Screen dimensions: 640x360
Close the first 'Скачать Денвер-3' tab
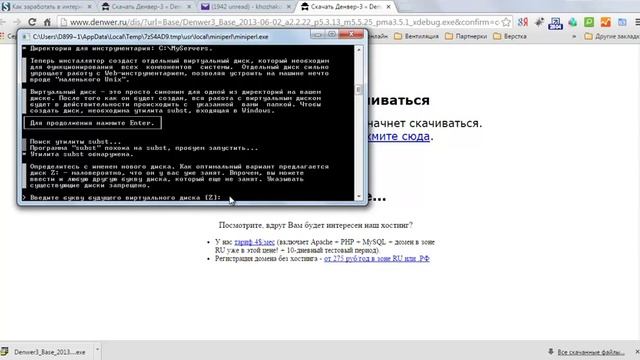click(x=189, y=7)
